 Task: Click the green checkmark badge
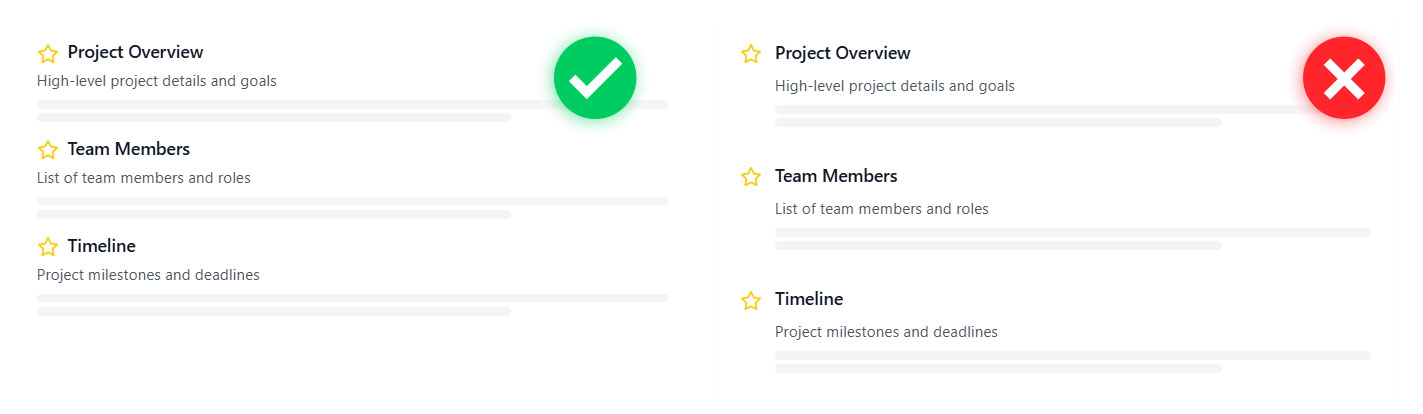point(595,78)
